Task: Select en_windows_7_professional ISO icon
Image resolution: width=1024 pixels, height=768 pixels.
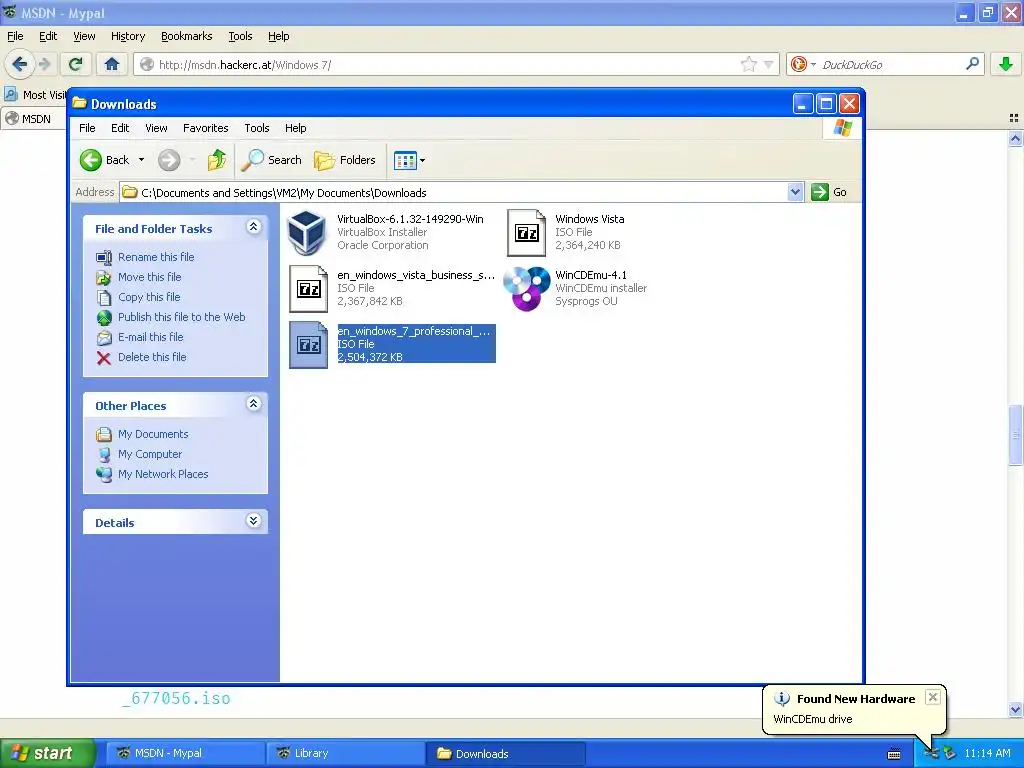Action: click(308, 345)
